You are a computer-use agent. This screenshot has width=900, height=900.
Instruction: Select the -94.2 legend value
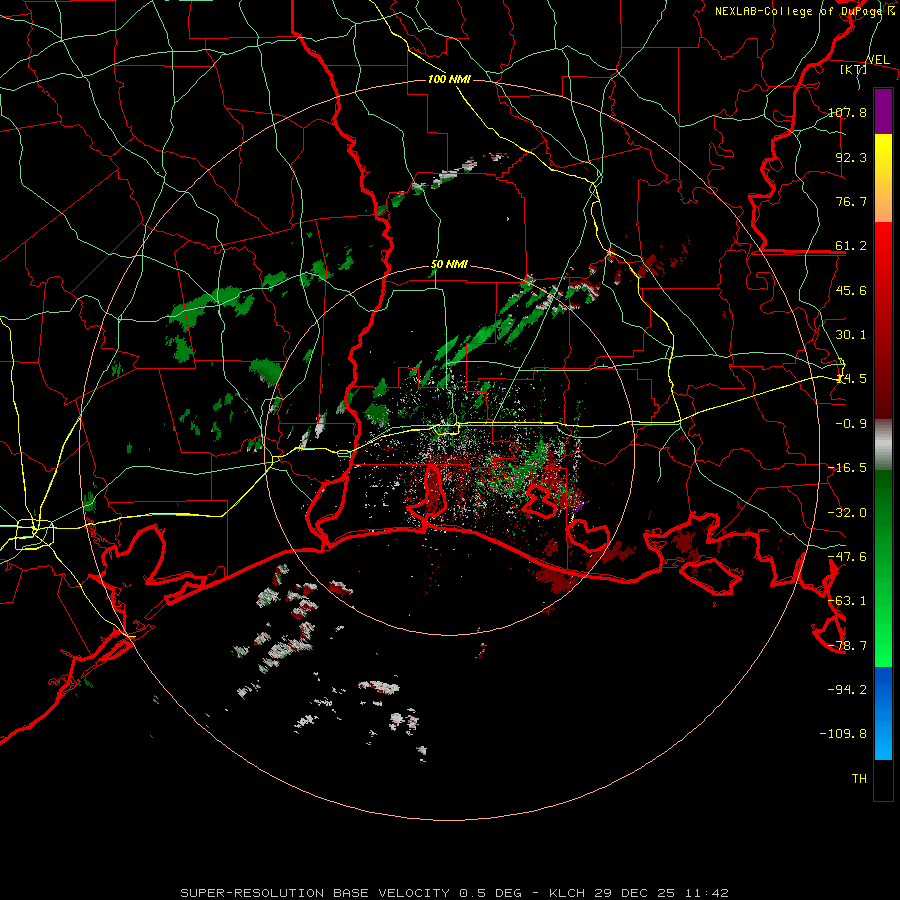[848, 689]
